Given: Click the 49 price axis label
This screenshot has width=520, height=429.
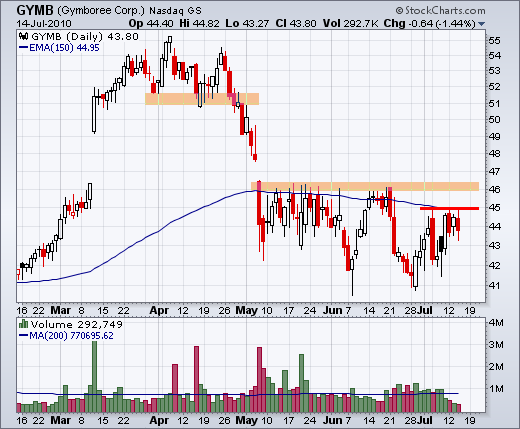Looking at the screenshot, I should [x=495, y=137].
